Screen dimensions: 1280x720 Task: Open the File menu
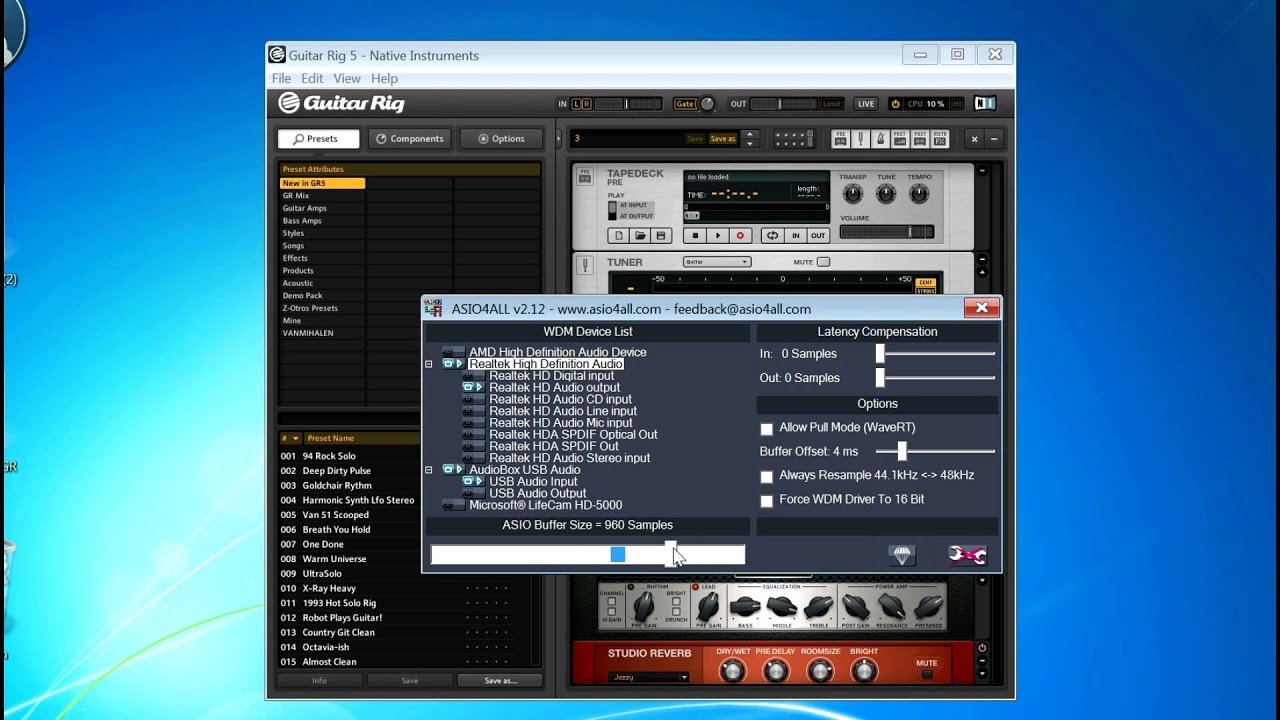[x=282, y=78]
